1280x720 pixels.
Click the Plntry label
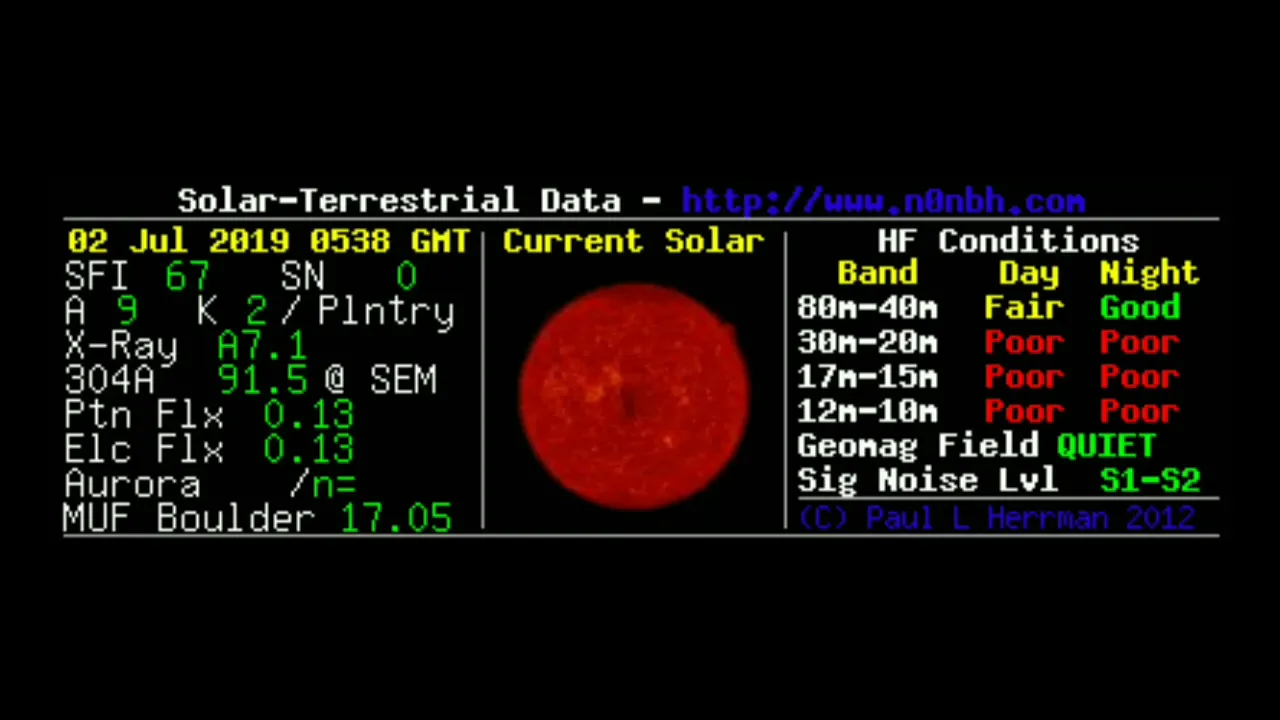point(386,313)
